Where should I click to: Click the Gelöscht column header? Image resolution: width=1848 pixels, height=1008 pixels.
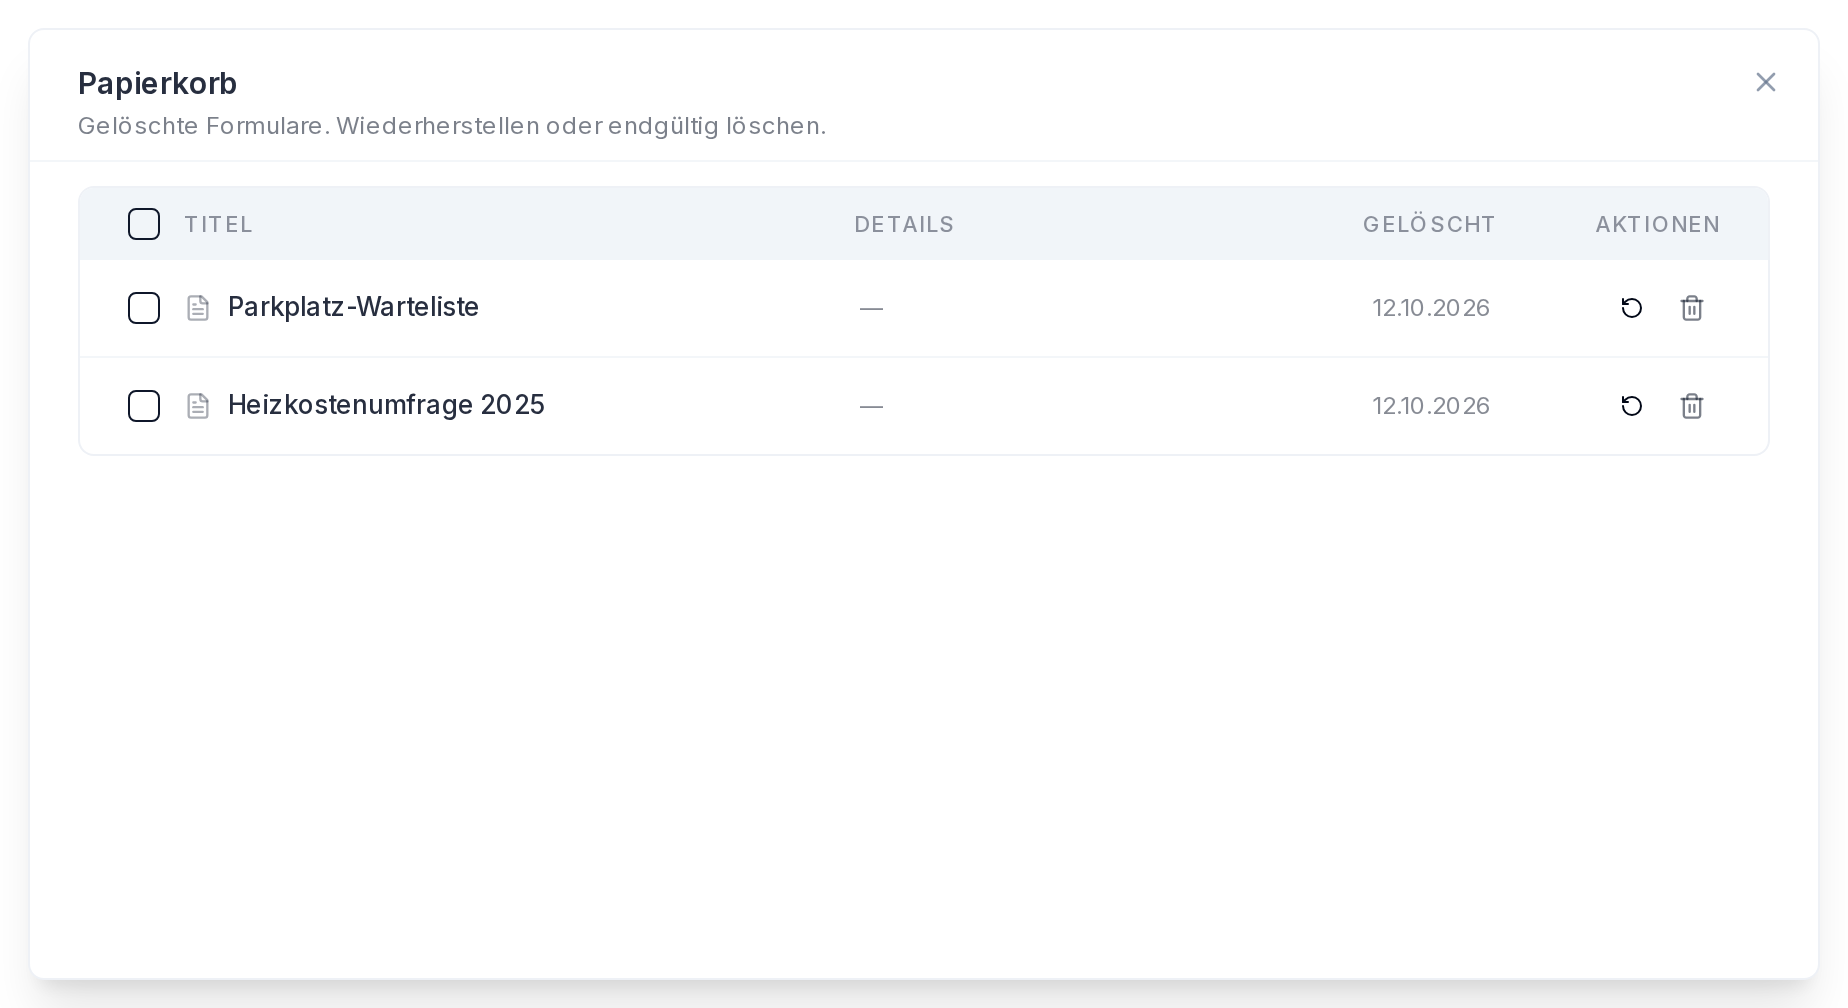click(1429, 225)
